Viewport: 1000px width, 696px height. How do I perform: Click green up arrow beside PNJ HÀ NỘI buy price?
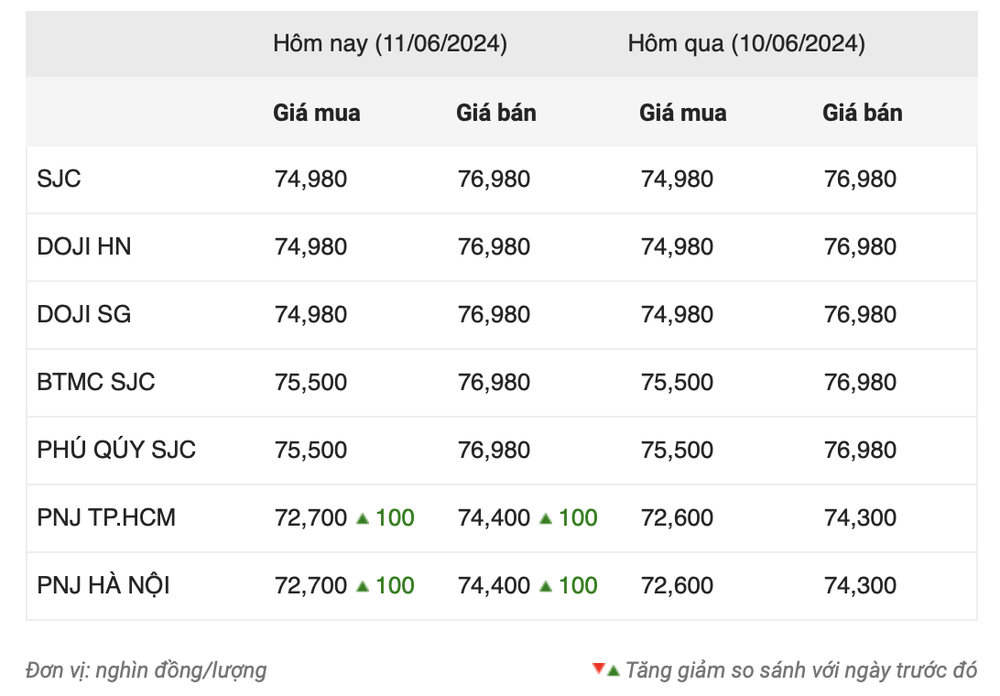click(362, 586)
